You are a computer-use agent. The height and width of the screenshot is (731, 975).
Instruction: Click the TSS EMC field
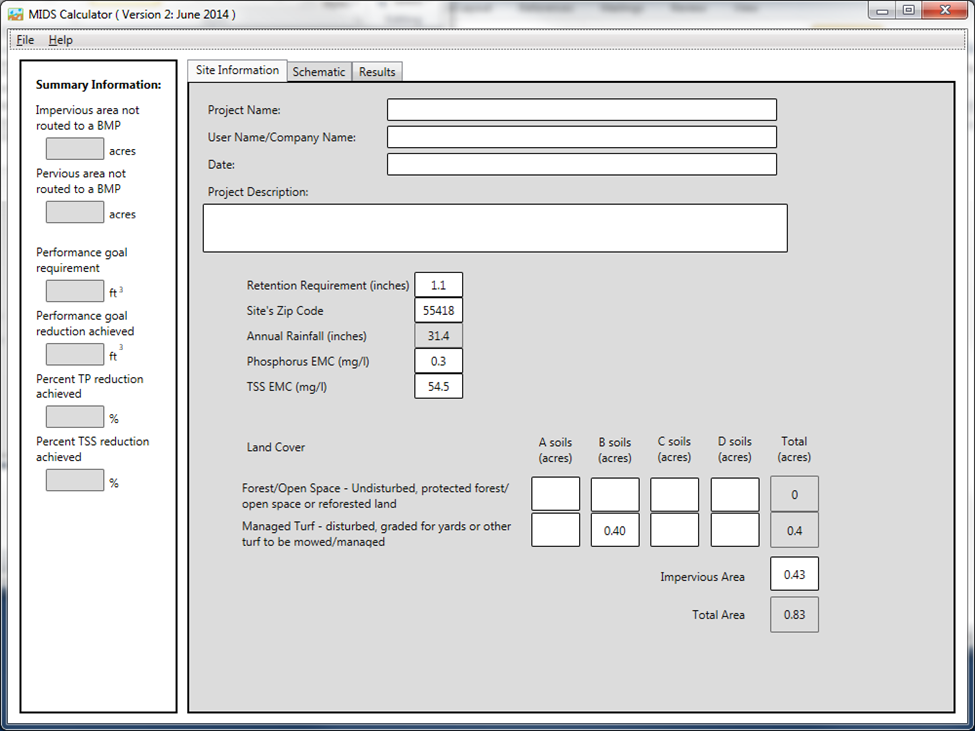438,386
